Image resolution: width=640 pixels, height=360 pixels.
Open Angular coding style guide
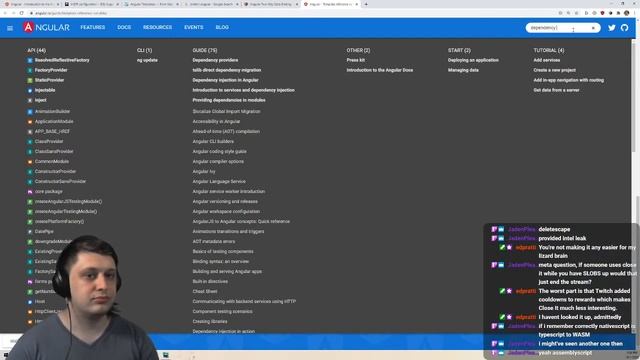point(220,151)
